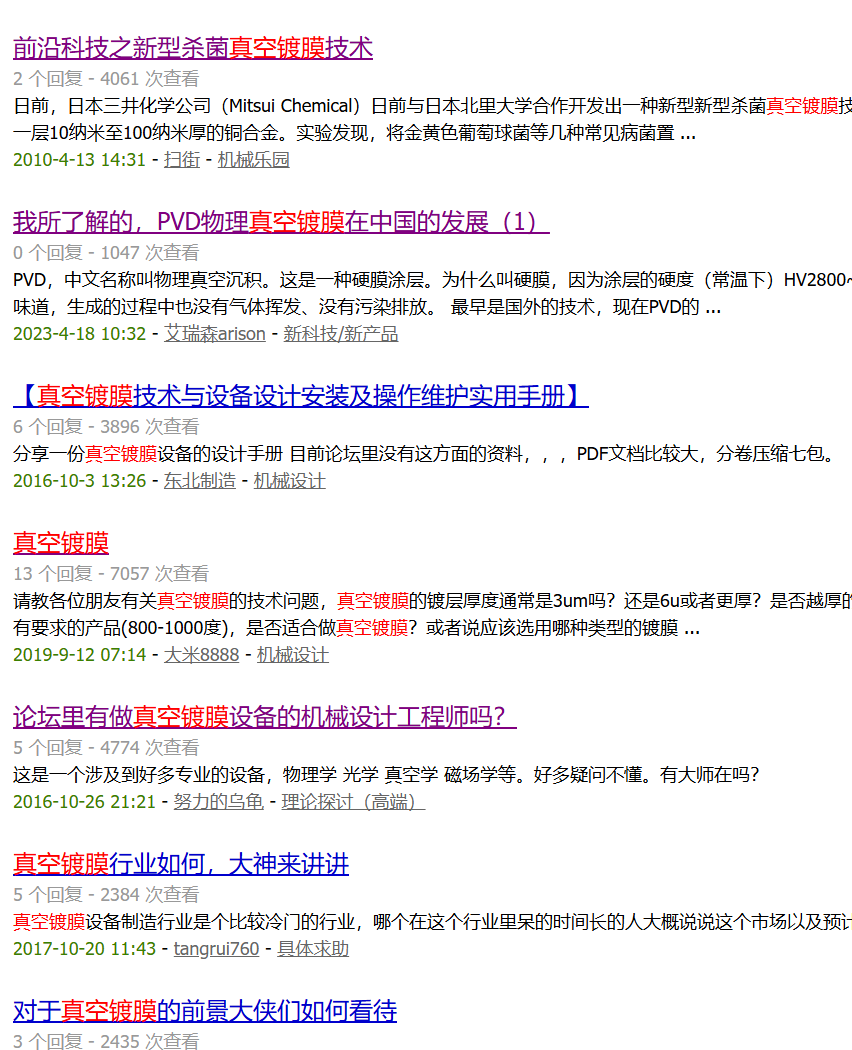Click the date 2019-9-12 07:14
Screen dimensions: 852x1050
tap(79, 655)
